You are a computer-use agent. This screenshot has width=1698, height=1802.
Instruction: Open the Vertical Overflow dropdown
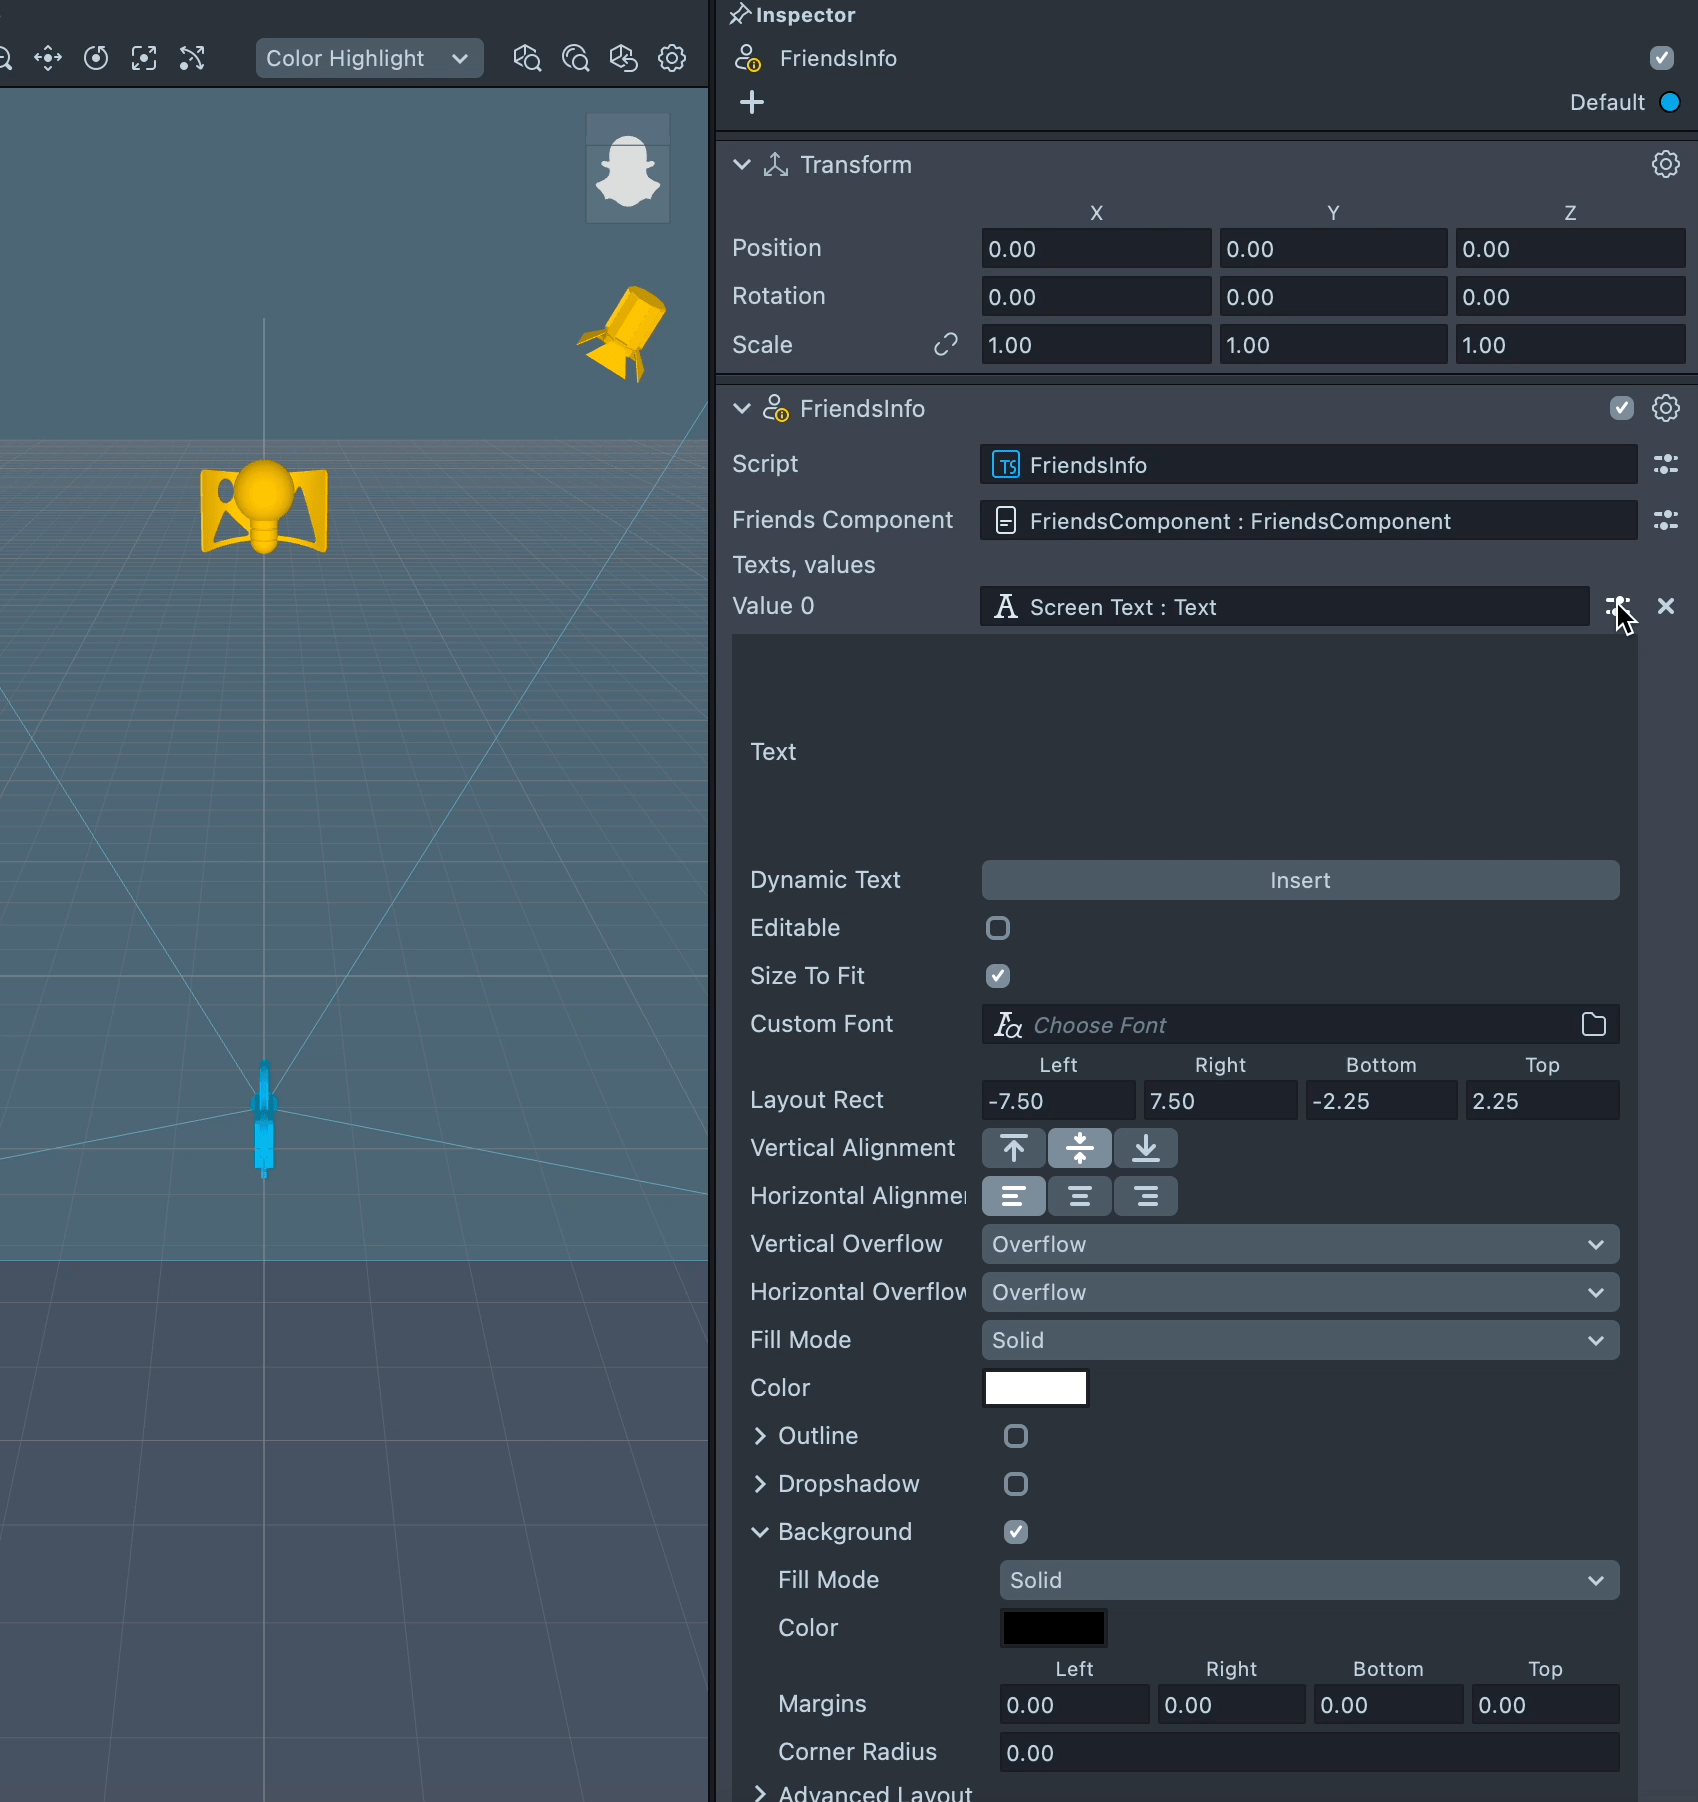coord(1299,1244)
